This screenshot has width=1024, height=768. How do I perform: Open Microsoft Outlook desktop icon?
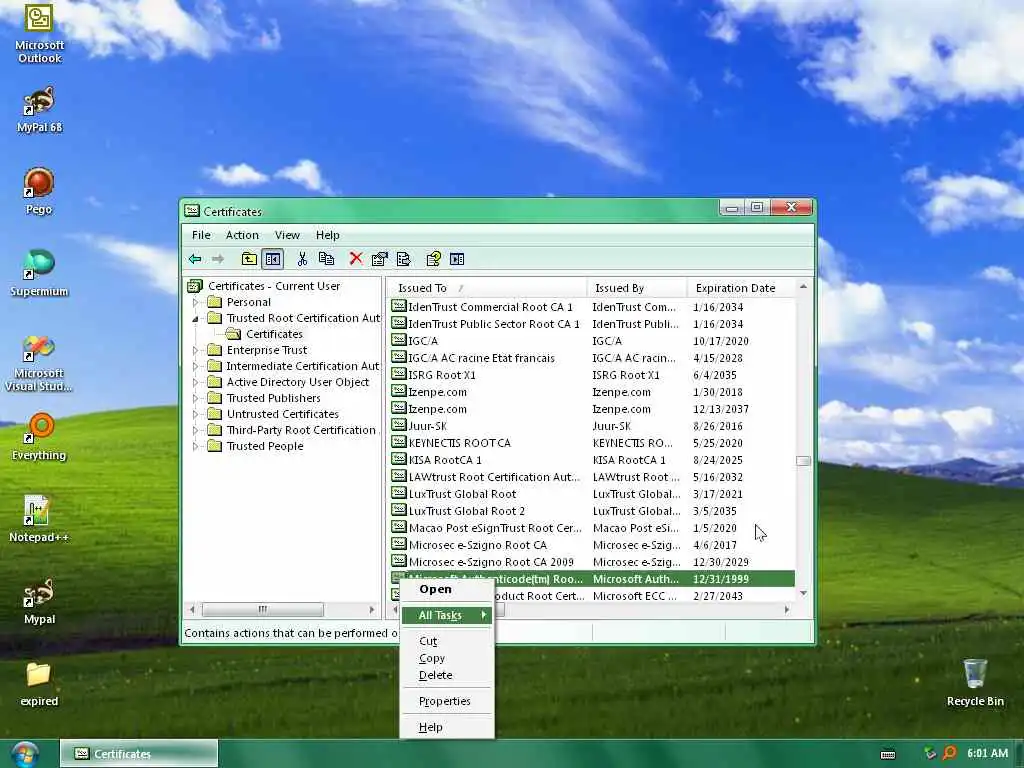click(39, 34)
